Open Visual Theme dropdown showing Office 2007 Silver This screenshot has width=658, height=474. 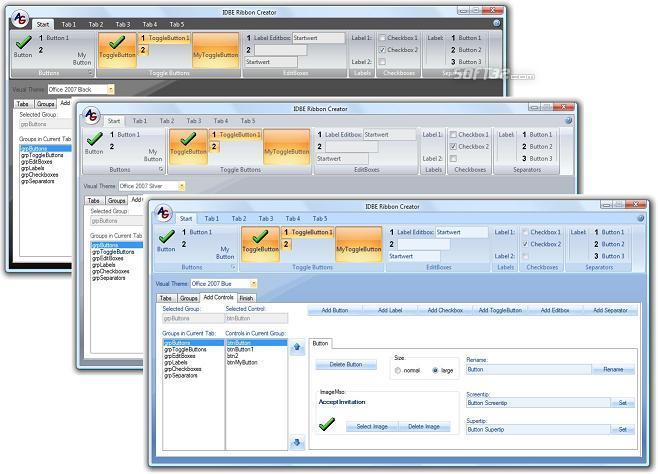click(x=181, y=186)
